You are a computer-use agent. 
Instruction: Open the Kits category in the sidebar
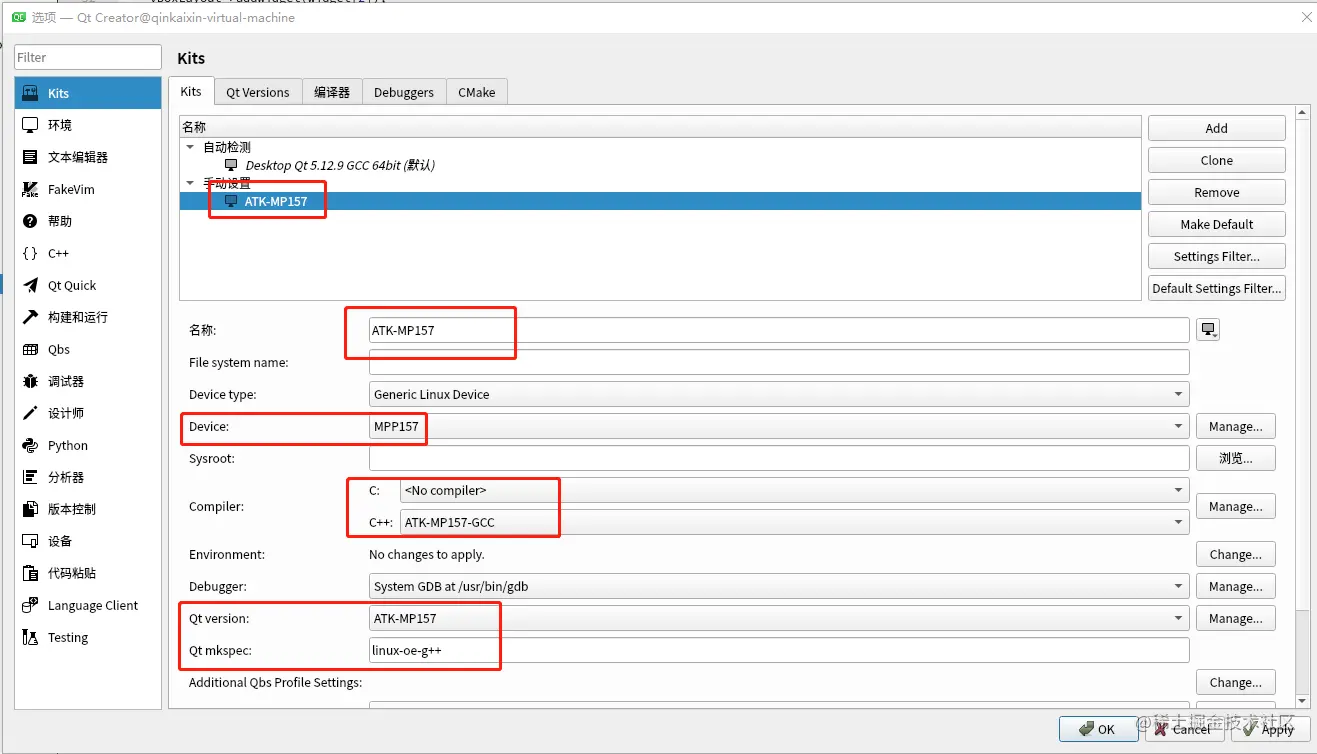pyautogui.click(x=88, y=93)
